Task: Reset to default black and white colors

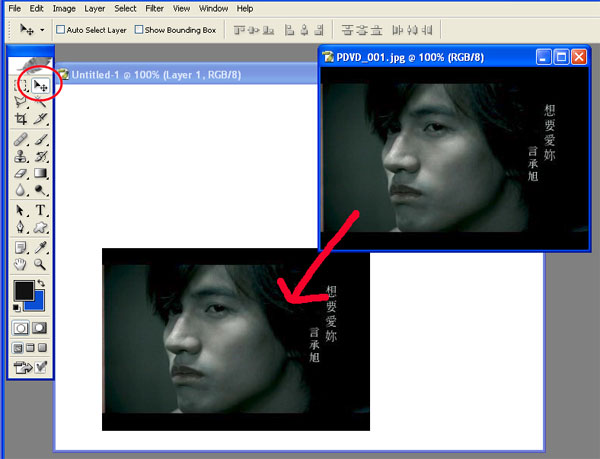Action: point(16,307)
